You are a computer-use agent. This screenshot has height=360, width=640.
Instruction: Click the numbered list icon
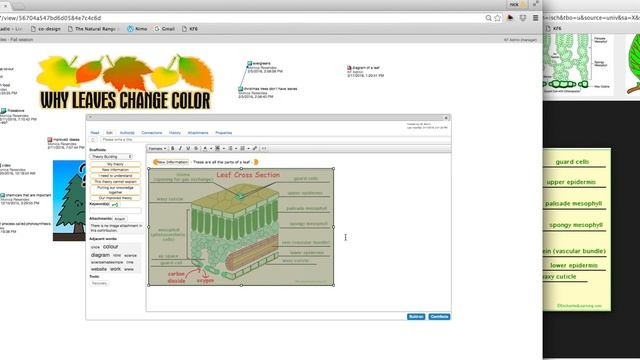pos(242,149)
